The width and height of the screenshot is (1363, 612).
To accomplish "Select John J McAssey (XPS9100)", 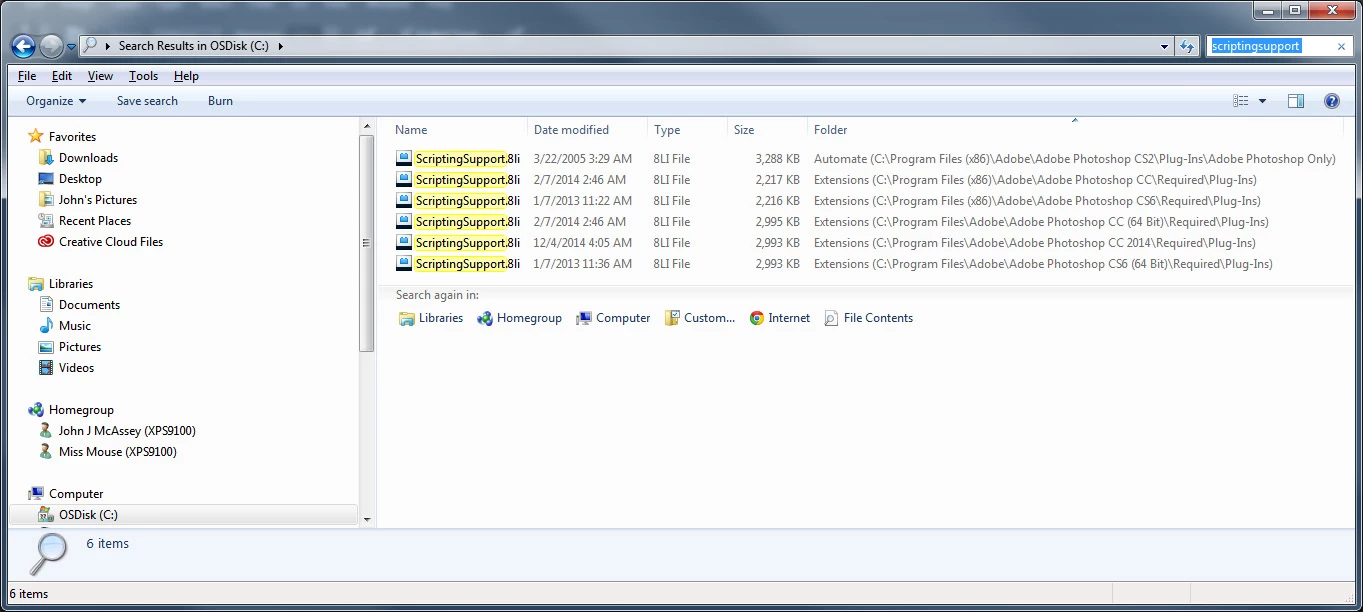I will (x=127, y=431).
